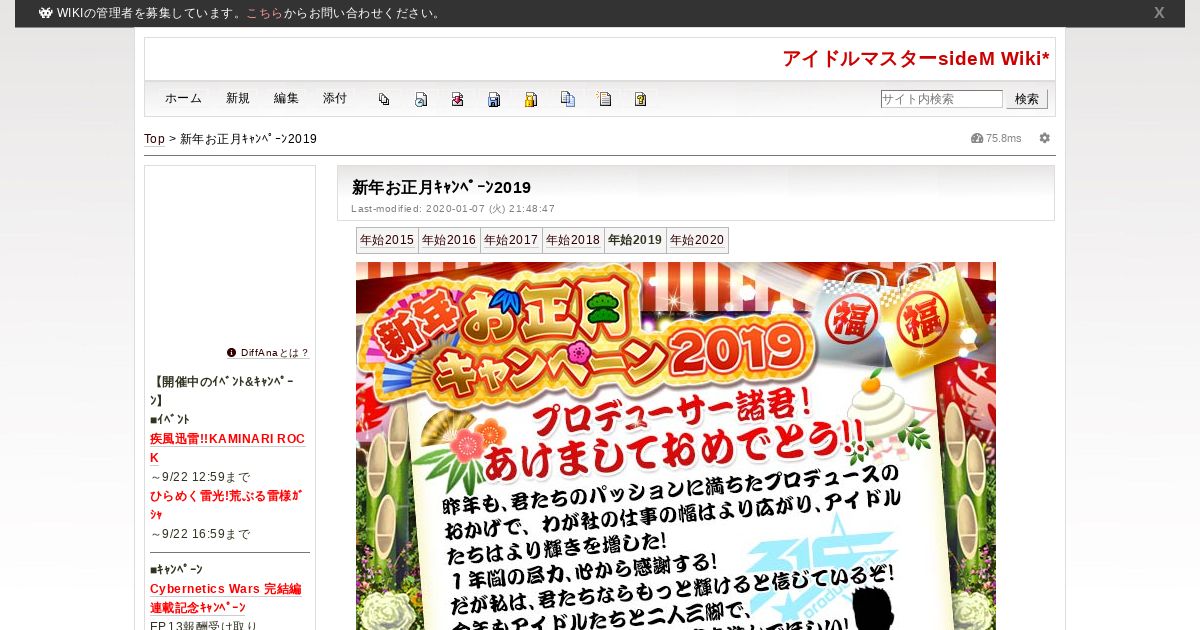Click the 【開催中のｲﾍﾞﾝﾄ&ｷｬﾝﾍﾟｰﾝ】 sidebar heading

222,391
